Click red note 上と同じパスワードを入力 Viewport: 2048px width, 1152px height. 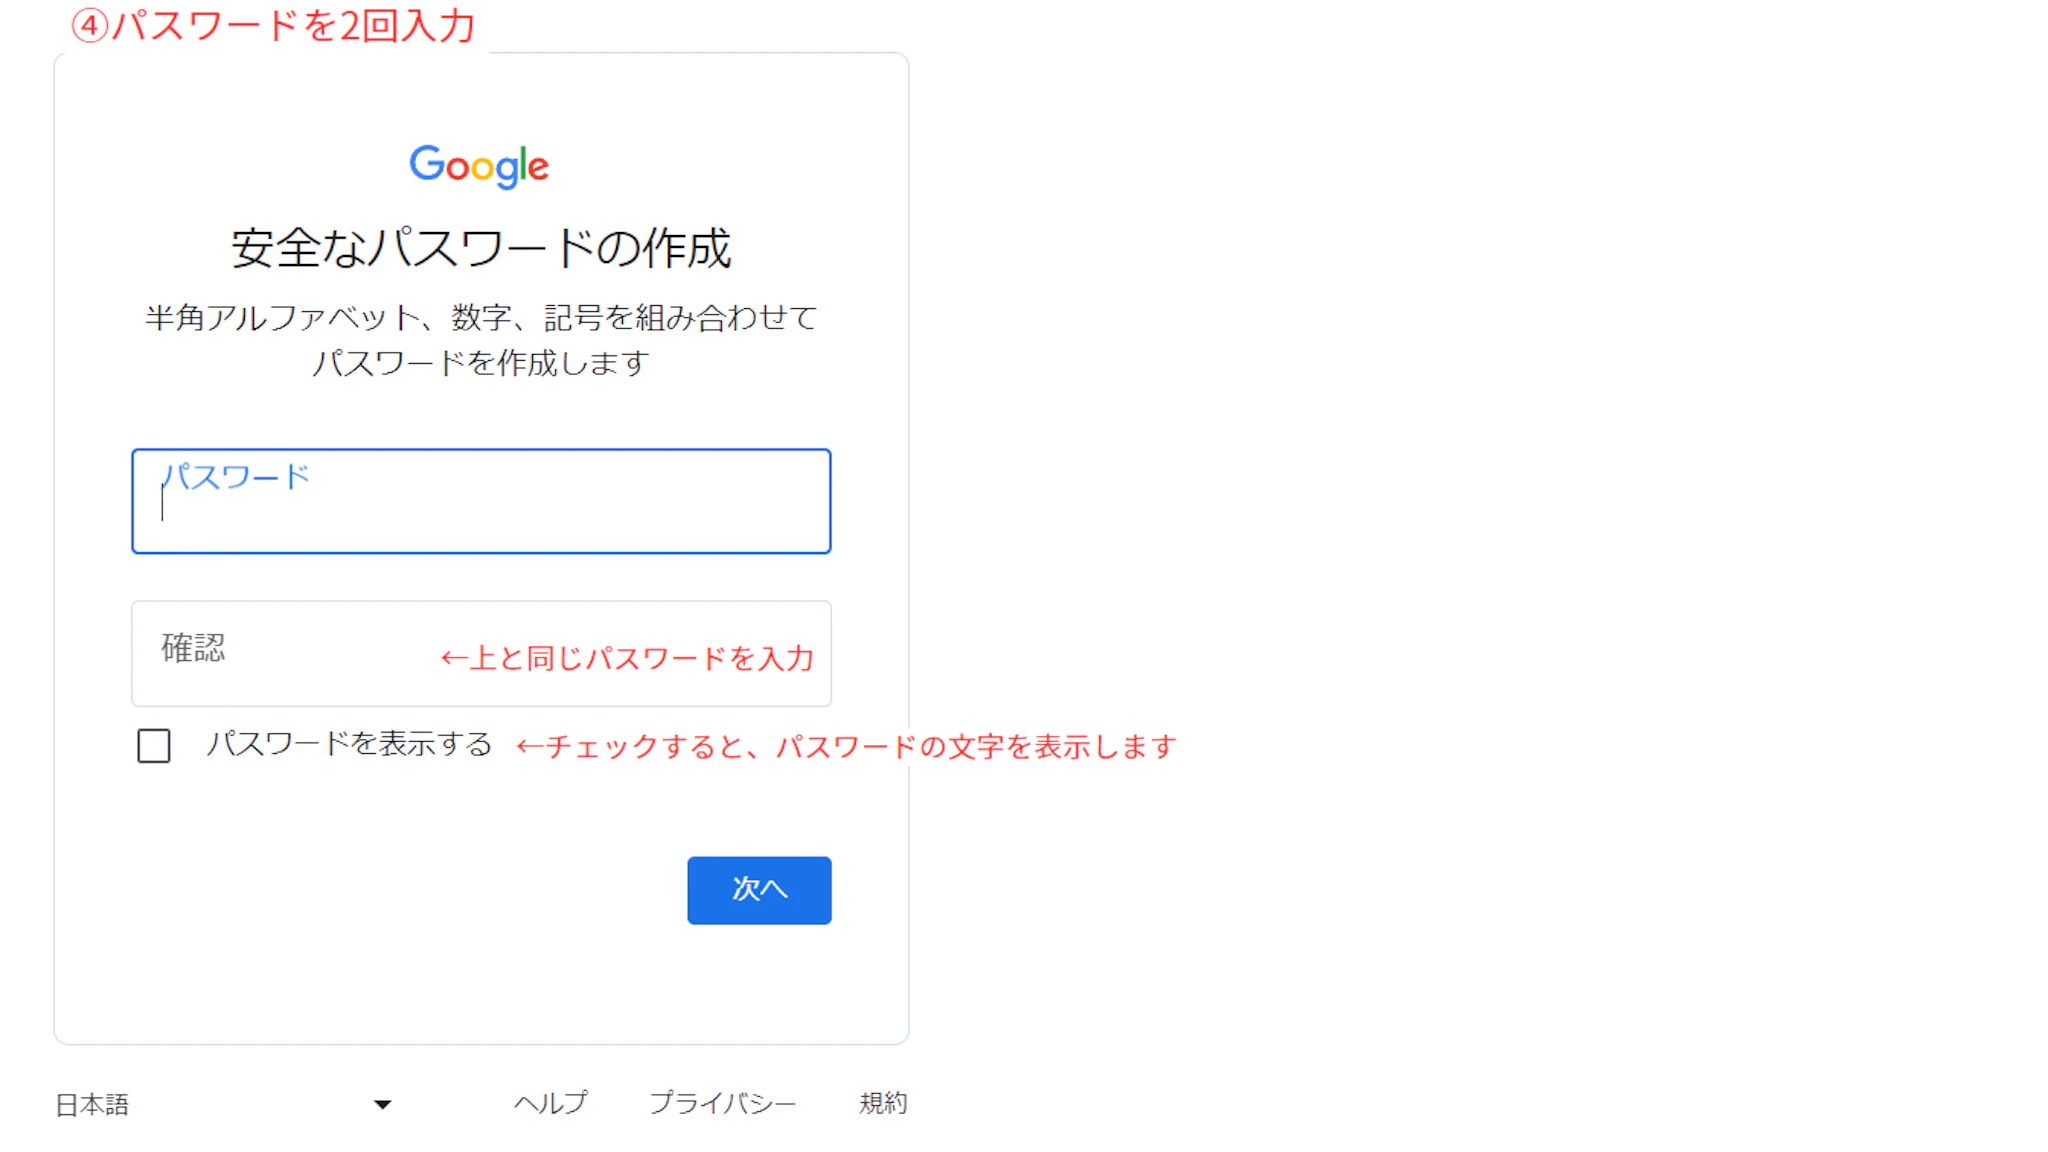(x=628, y=658)
